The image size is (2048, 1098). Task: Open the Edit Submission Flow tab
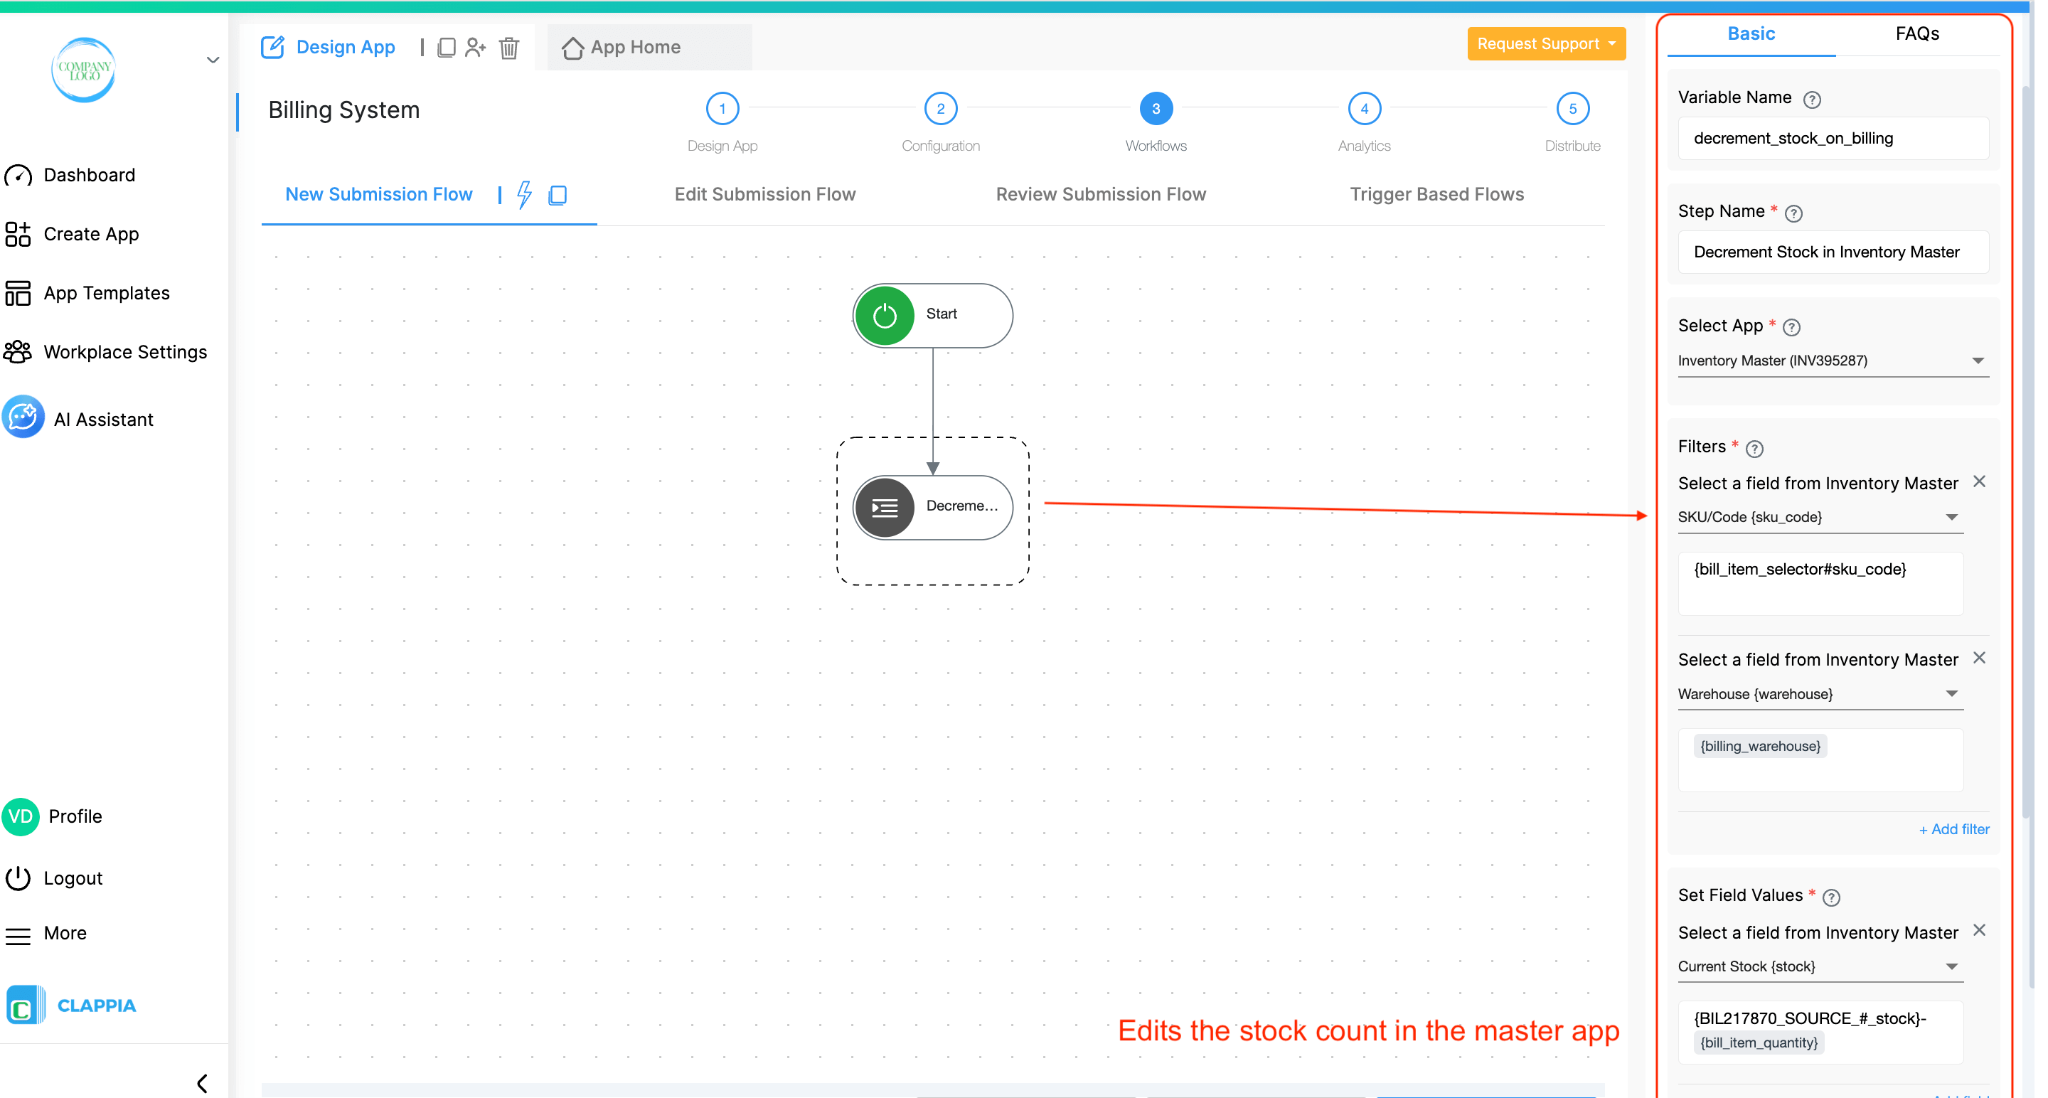coord(764,194)
